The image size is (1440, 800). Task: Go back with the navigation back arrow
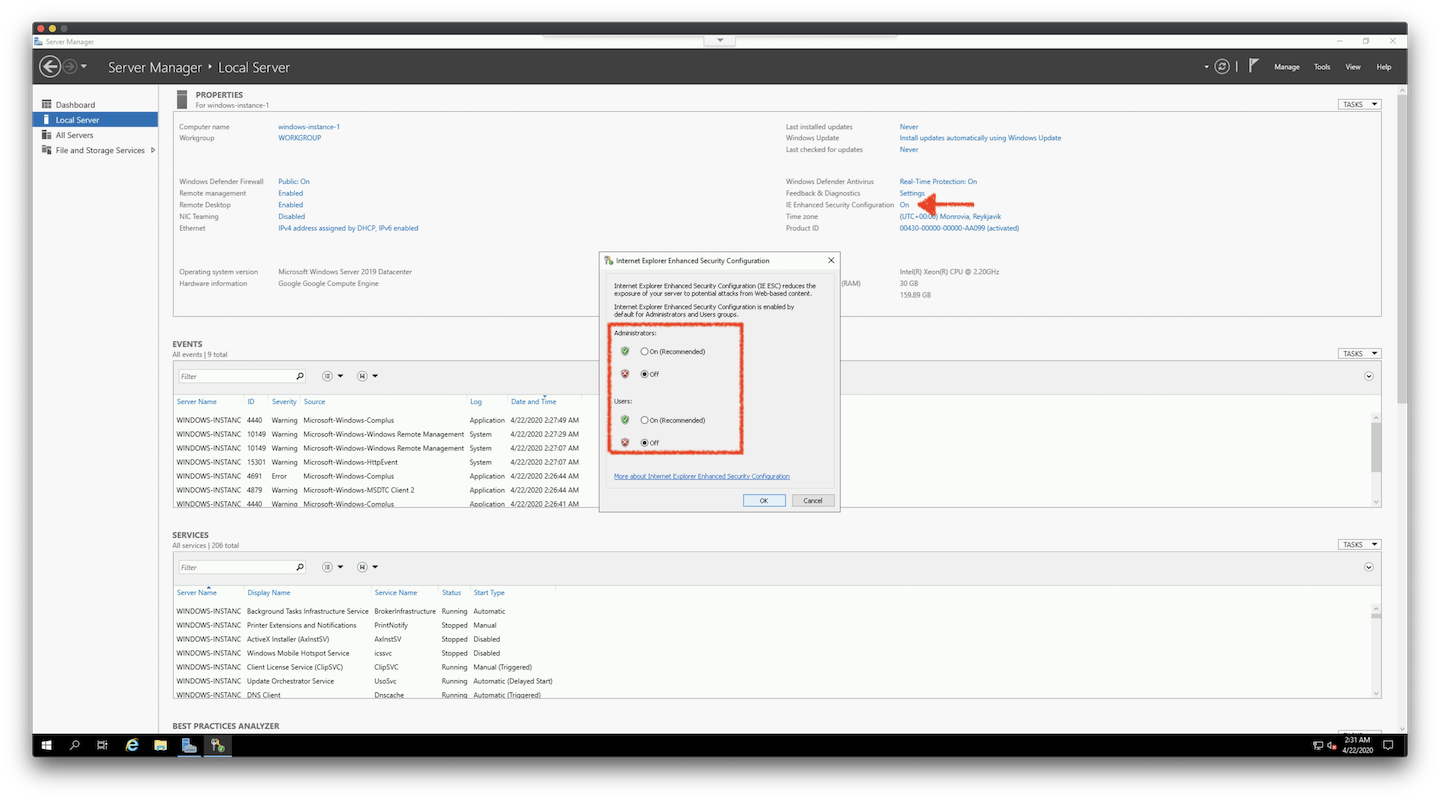pyautogui.click(x=50, y=67)
